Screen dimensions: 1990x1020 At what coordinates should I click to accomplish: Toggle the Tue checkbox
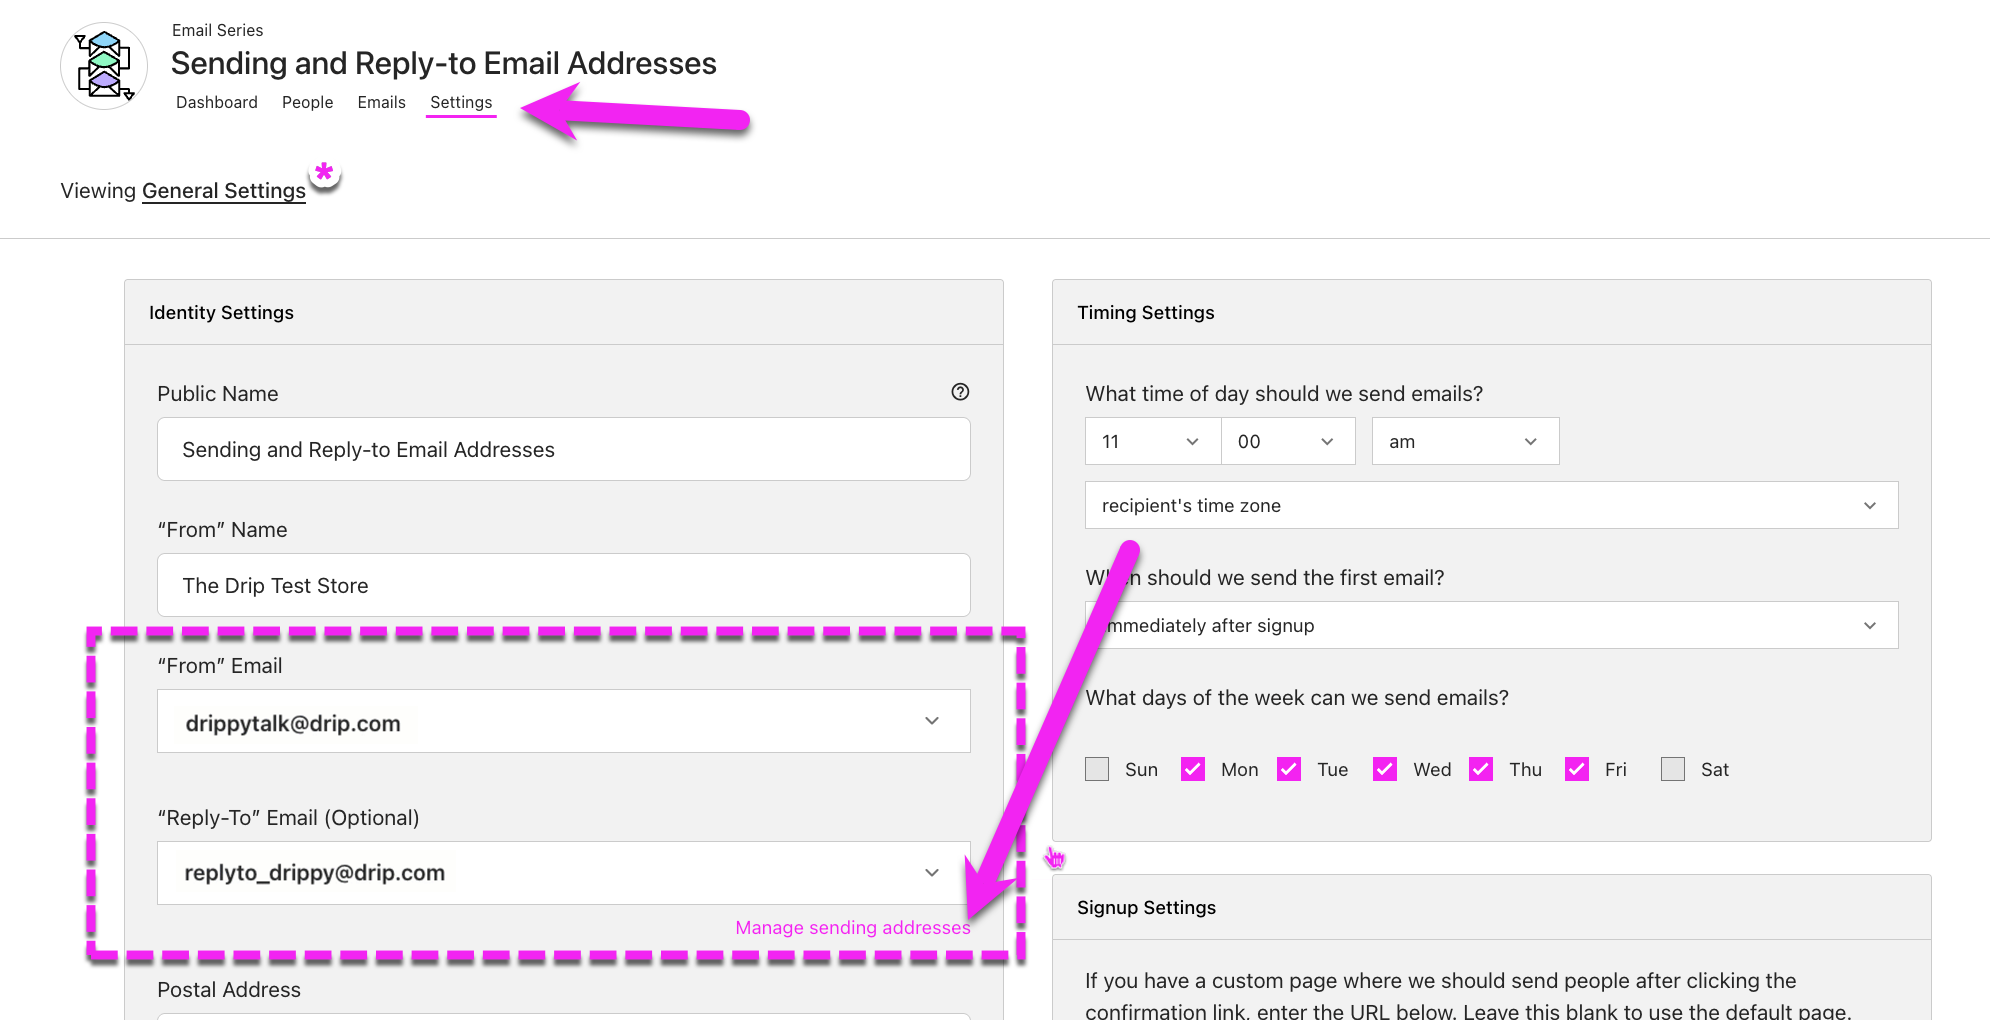click(1289, 769)
